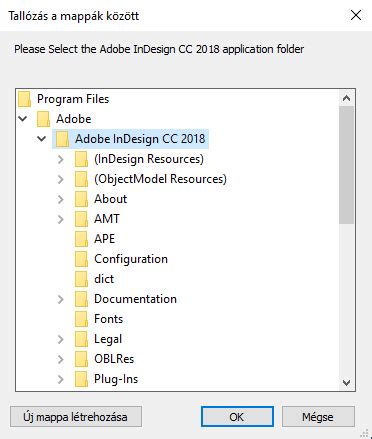Click the Fonts folder icon
This screenshot has width=372, height=439.
[x=81, y=319]
